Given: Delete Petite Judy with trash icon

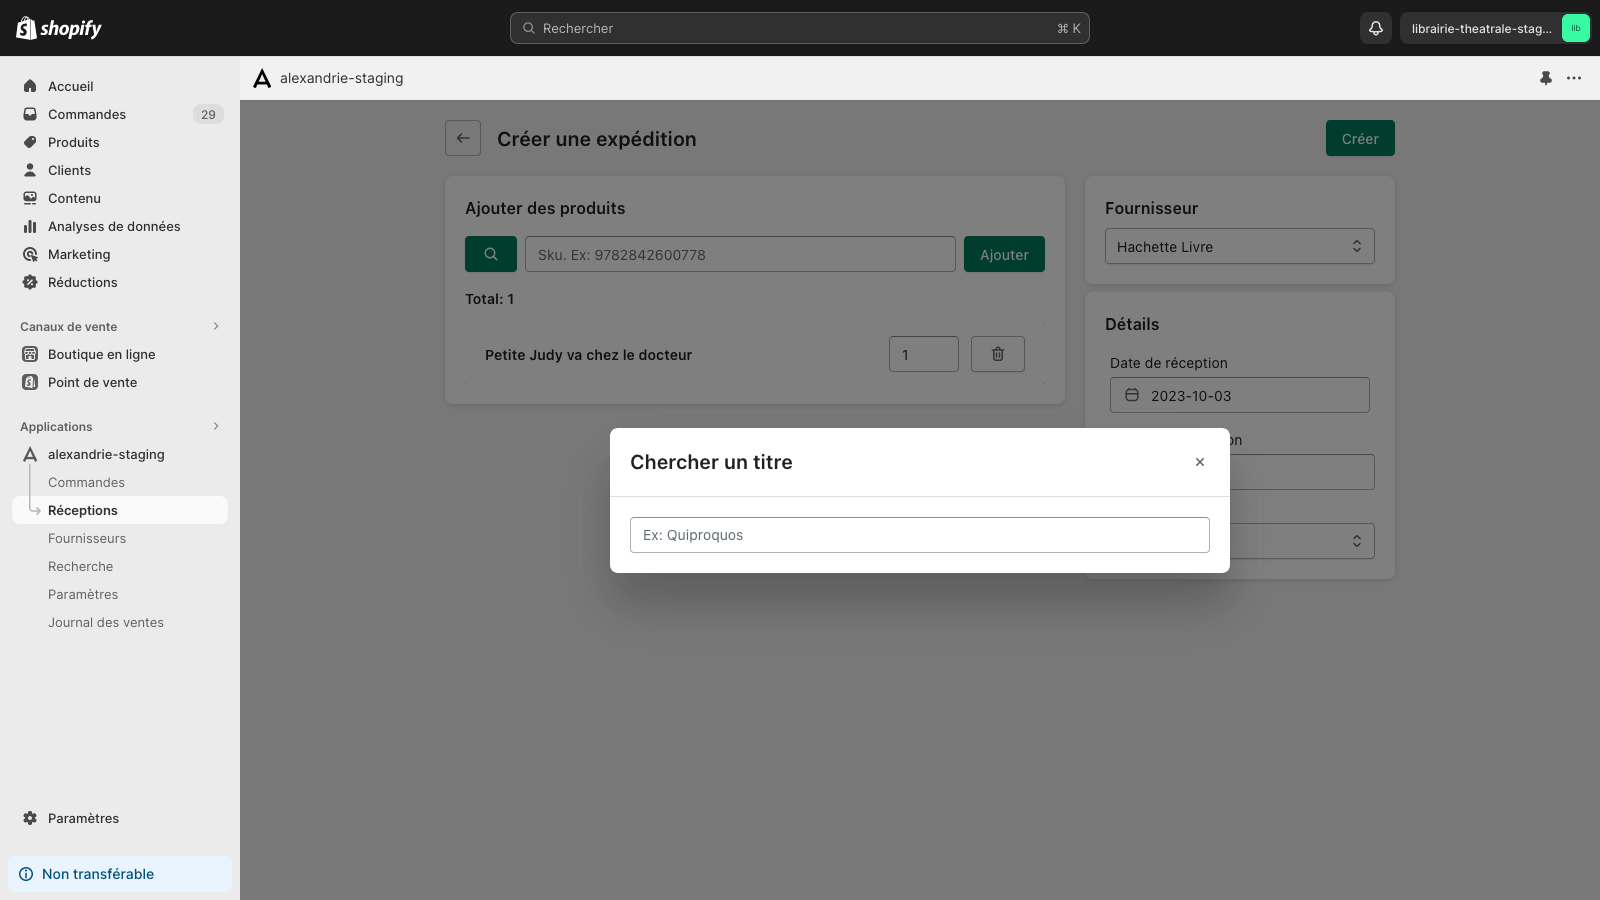Looking at the screenshot, I should point(998,354).
